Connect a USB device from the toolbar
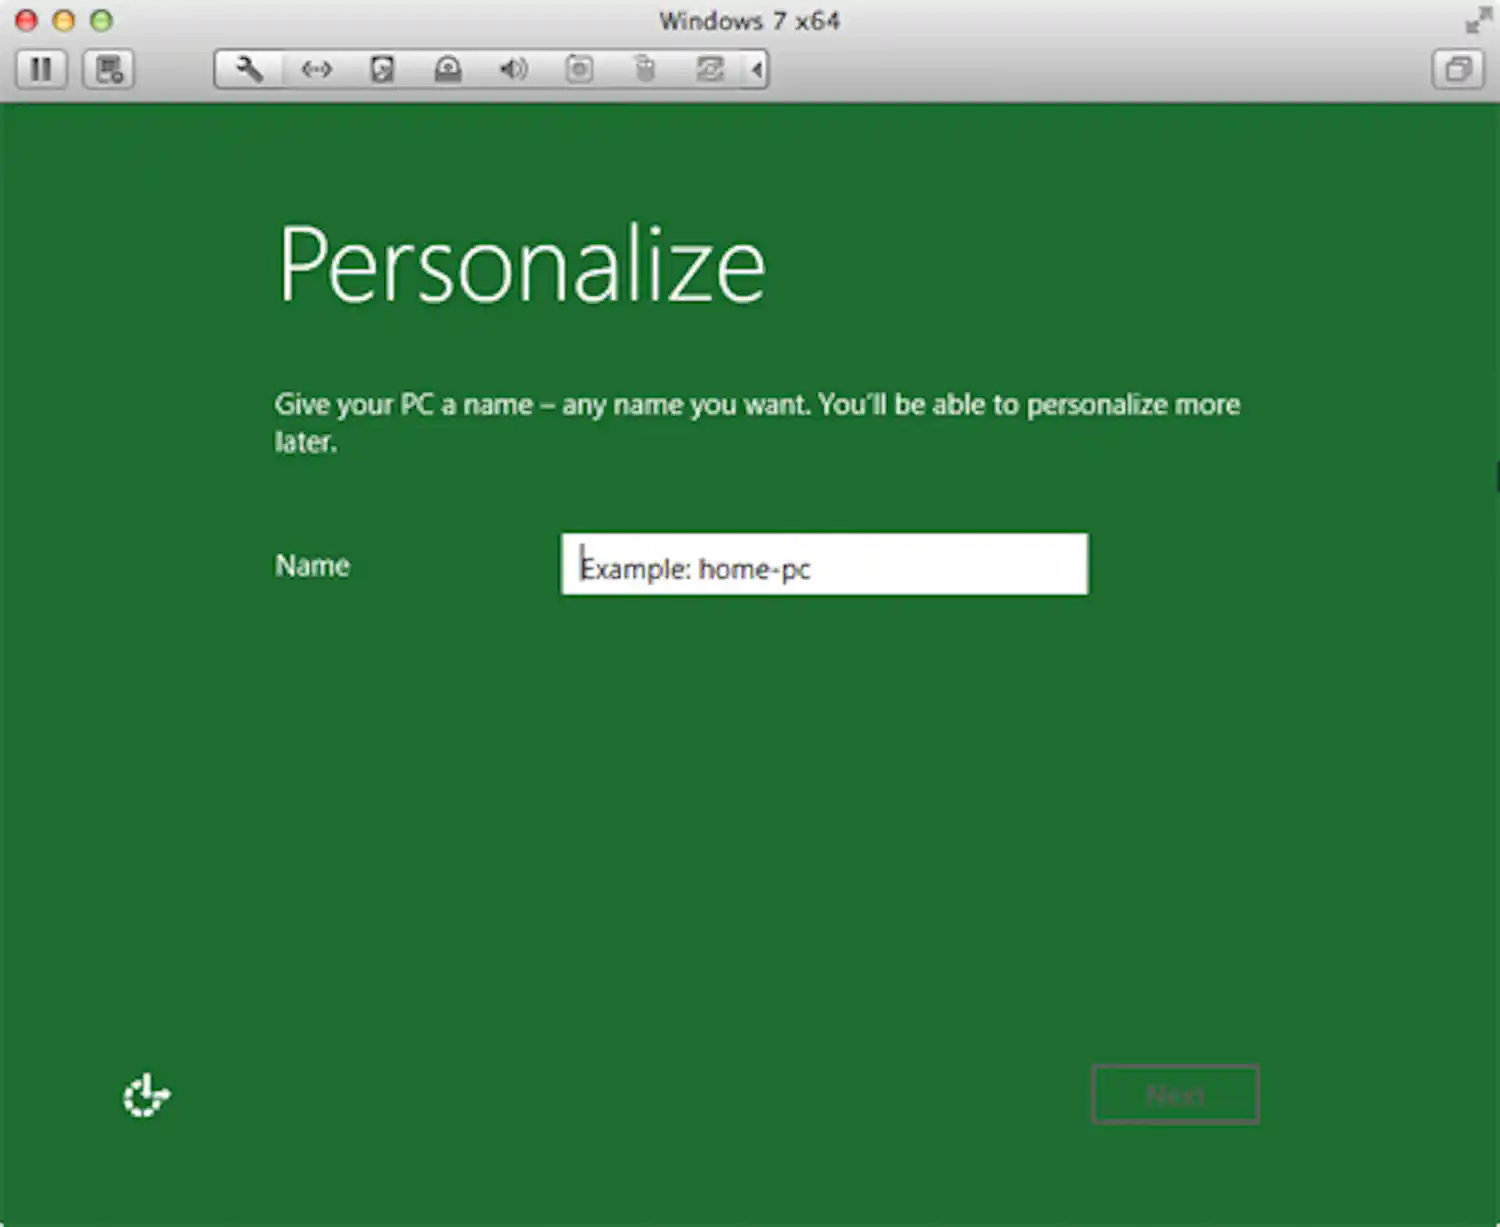 (x=645, y=69)
